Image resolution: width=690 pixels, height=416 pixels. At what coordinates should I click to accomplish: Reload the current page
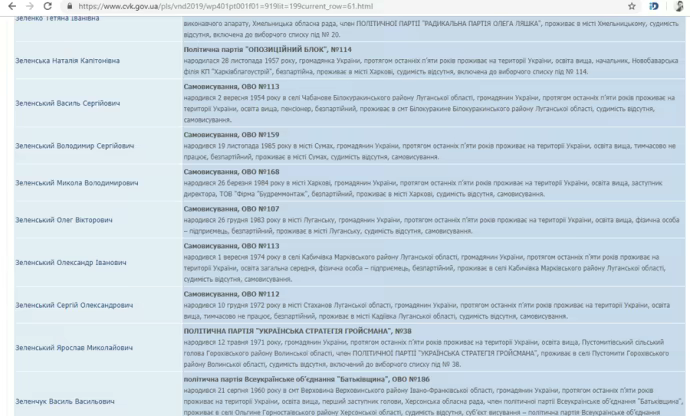coord(48,6)
